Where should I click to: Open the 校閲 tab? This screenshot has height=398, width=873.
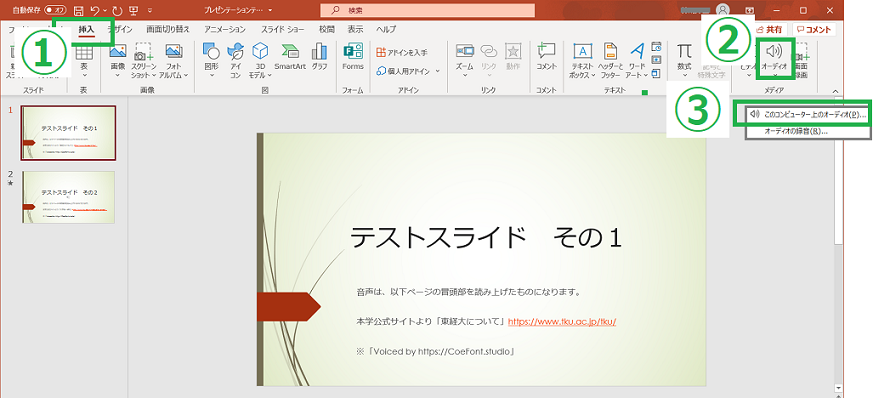point(327,30)
